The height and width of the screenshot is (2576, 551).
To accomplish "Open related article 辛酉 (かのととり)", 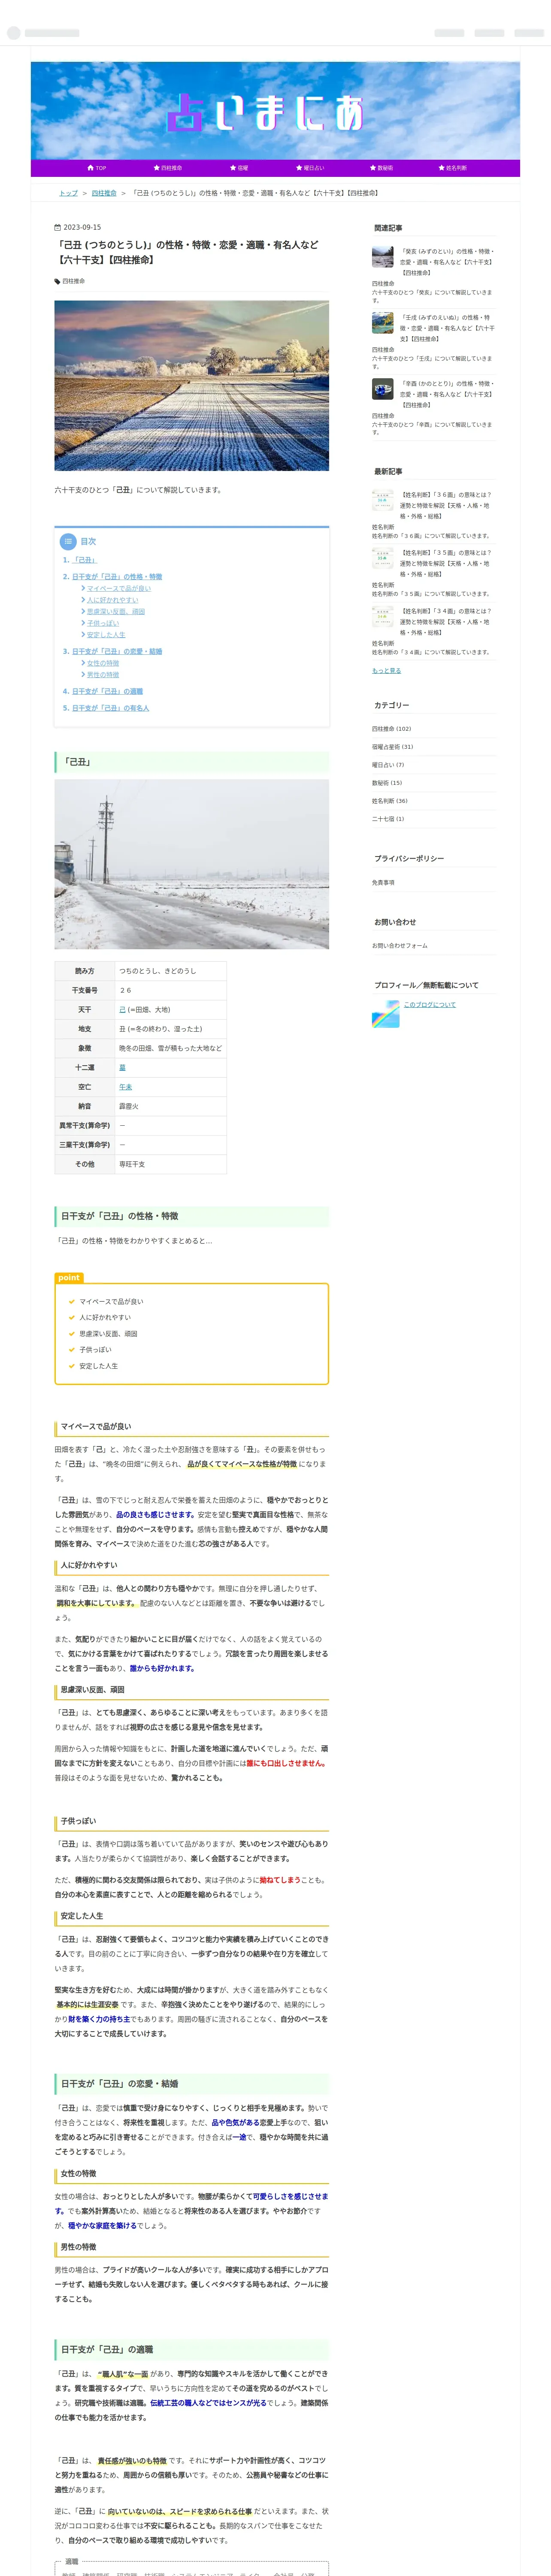I will [x=447, y=394].
